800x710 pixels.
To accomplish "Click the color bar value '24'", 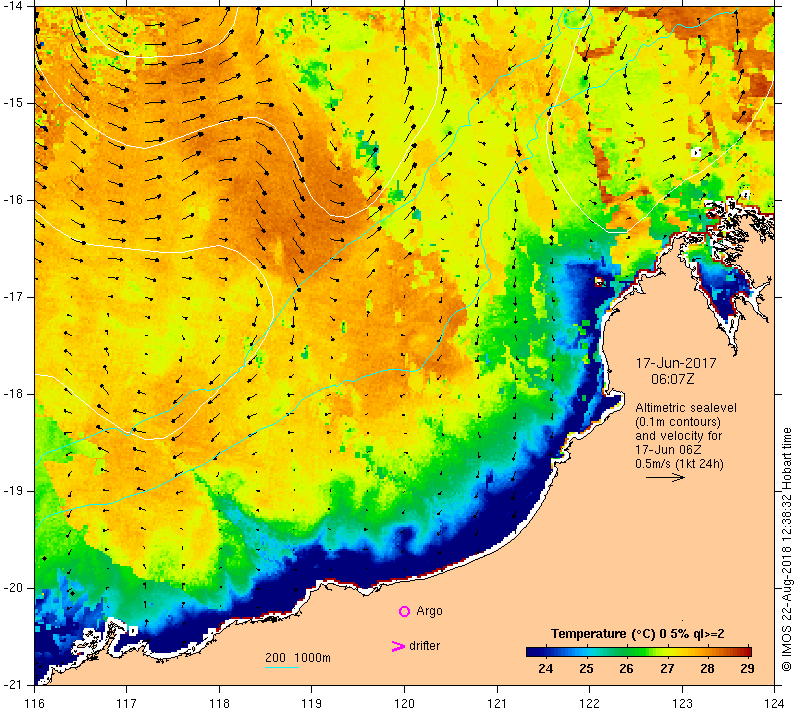I will click(545, 669).
